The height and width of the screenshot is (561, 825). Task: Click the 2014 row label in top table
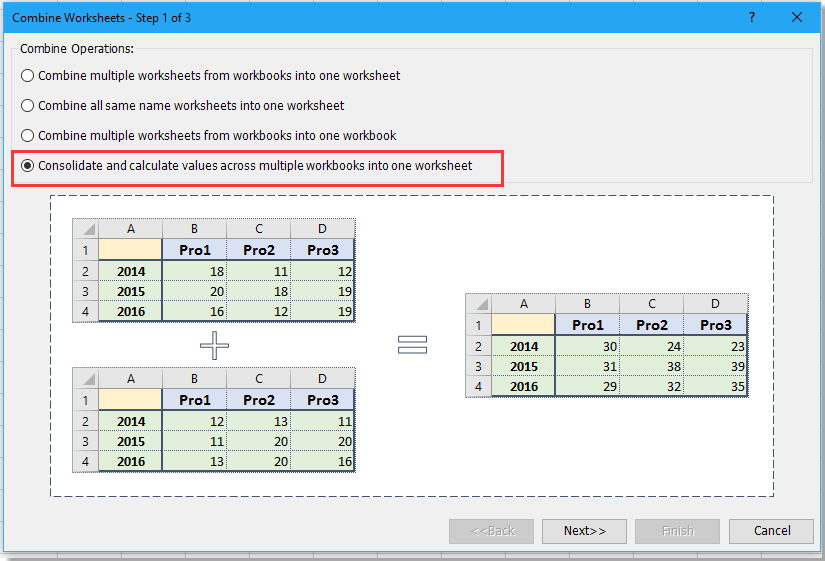(130, 271)
